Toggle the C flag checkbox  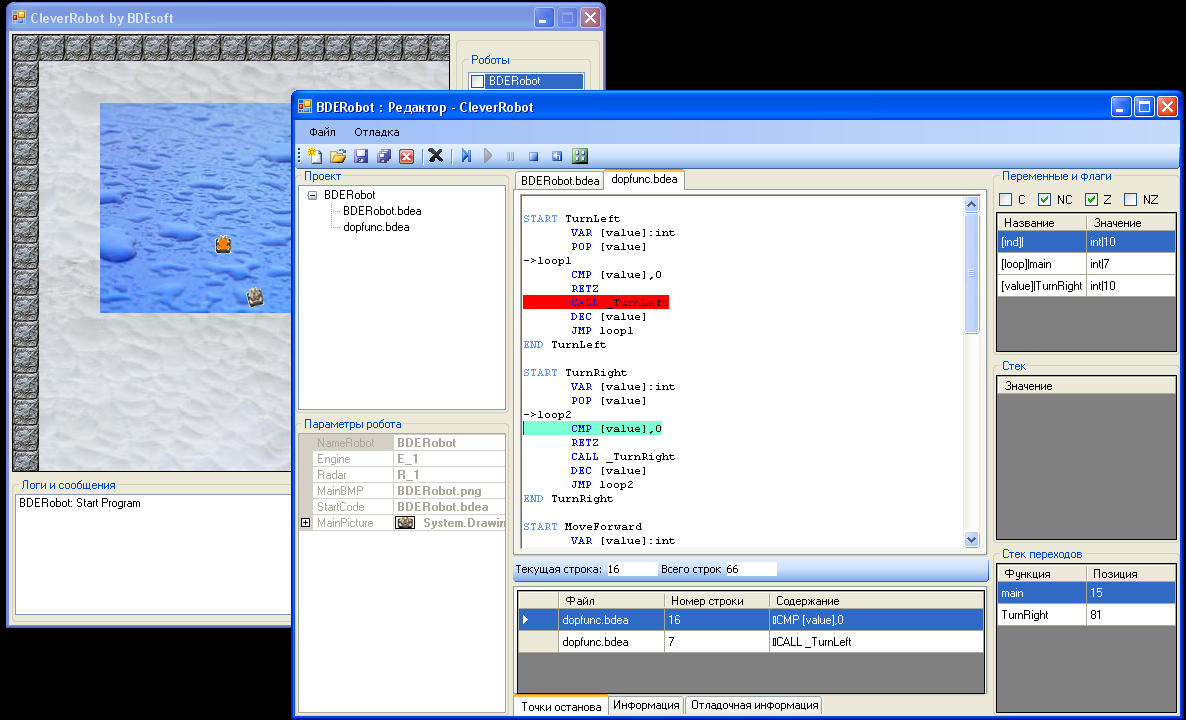[x=1006, y=200]
